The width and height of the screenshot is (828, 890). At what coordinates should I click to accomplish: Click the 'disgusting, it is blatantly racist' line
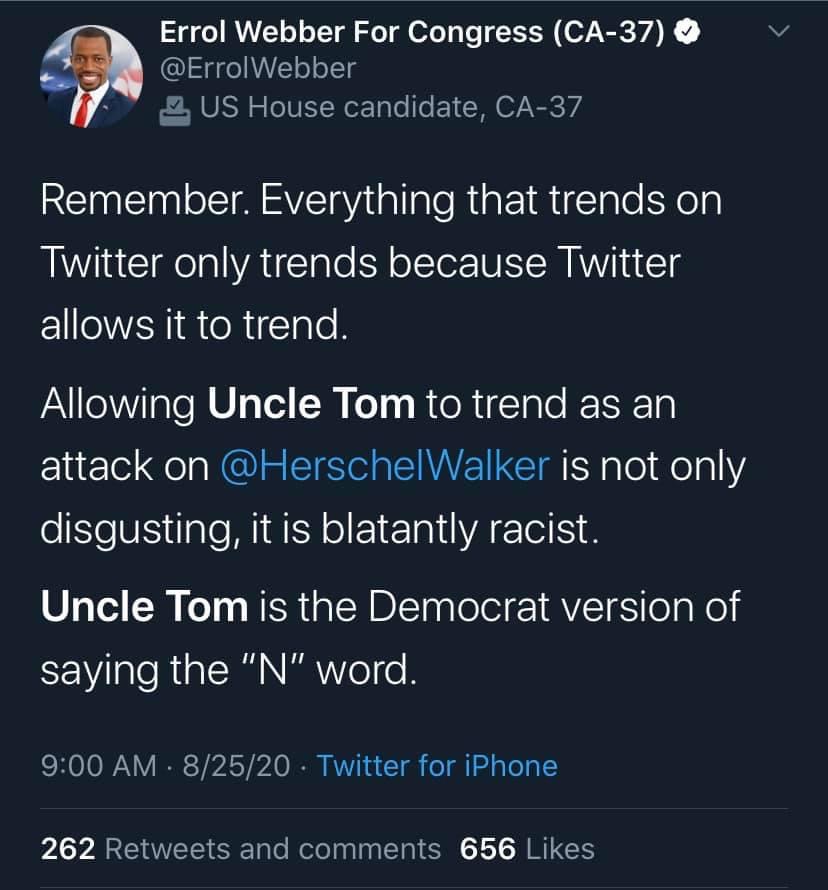(x=320, y=529)
